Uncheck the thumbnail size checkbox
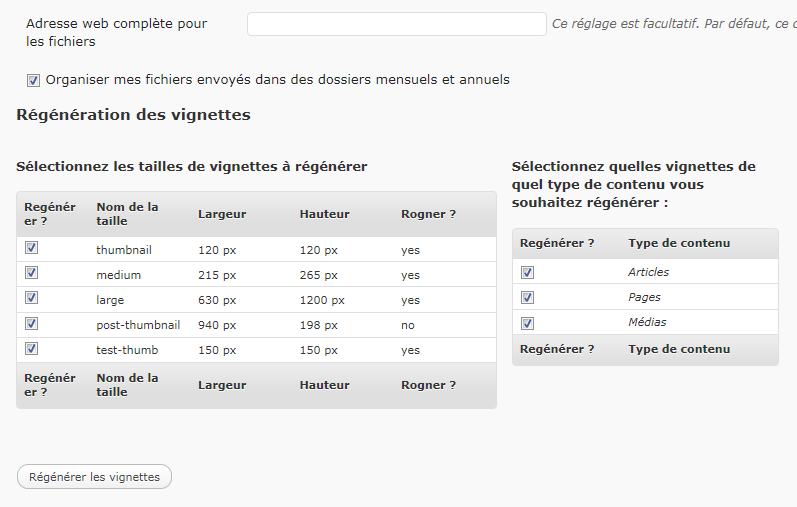 32,248
